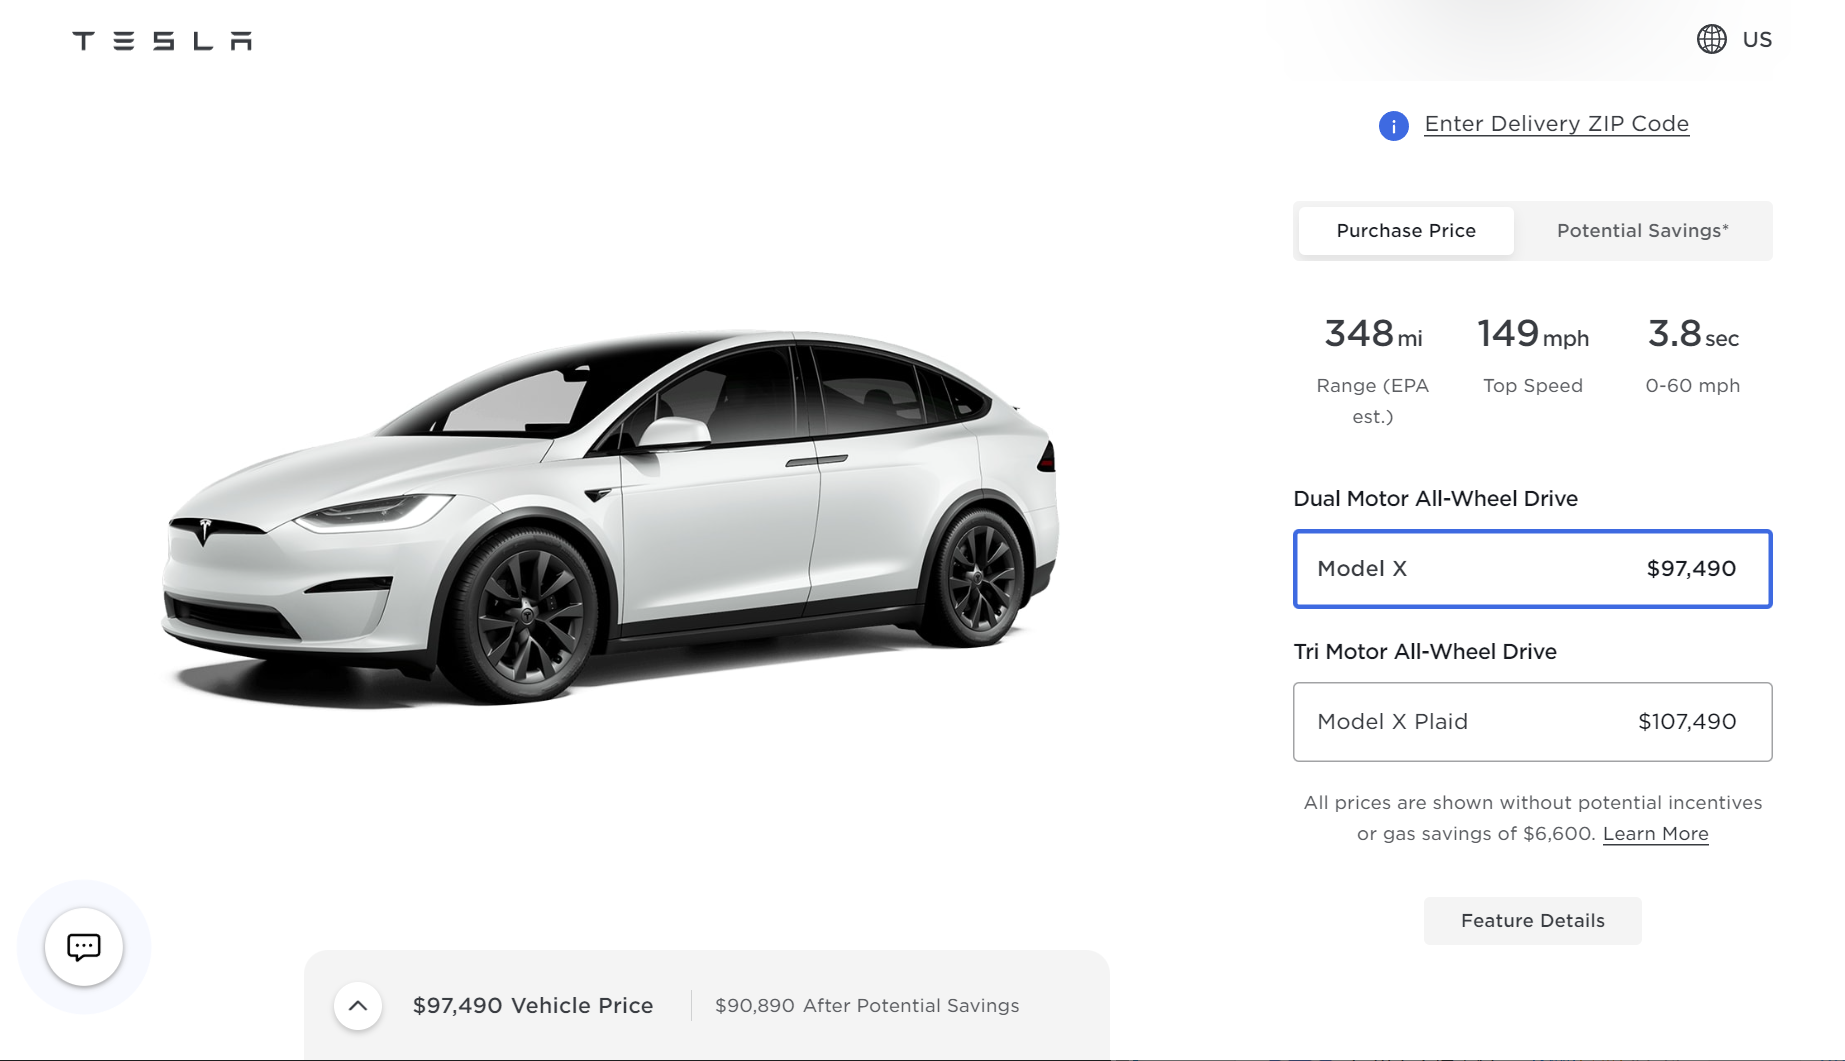Click the Learn More link
Screen dimensions: 1845x1061
(1655, 833)
